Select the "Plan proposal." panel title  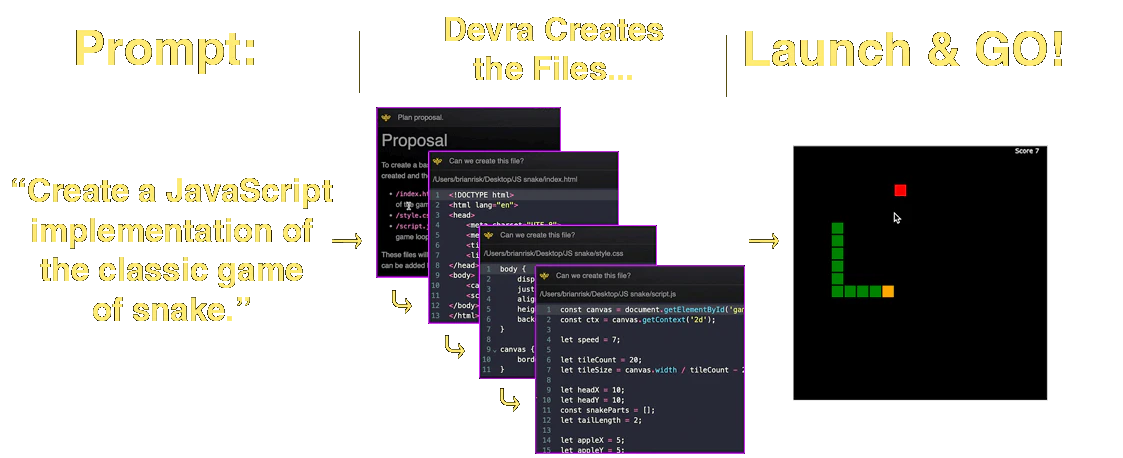pyautogui.click(x=420, y=117)
